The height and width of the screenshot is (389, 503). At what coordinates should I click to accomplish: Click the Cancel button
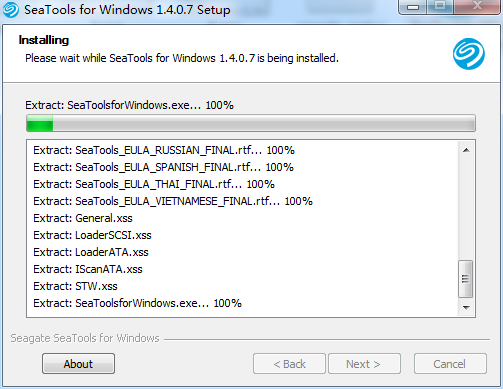pyautogui.click(x=450, y=364)
